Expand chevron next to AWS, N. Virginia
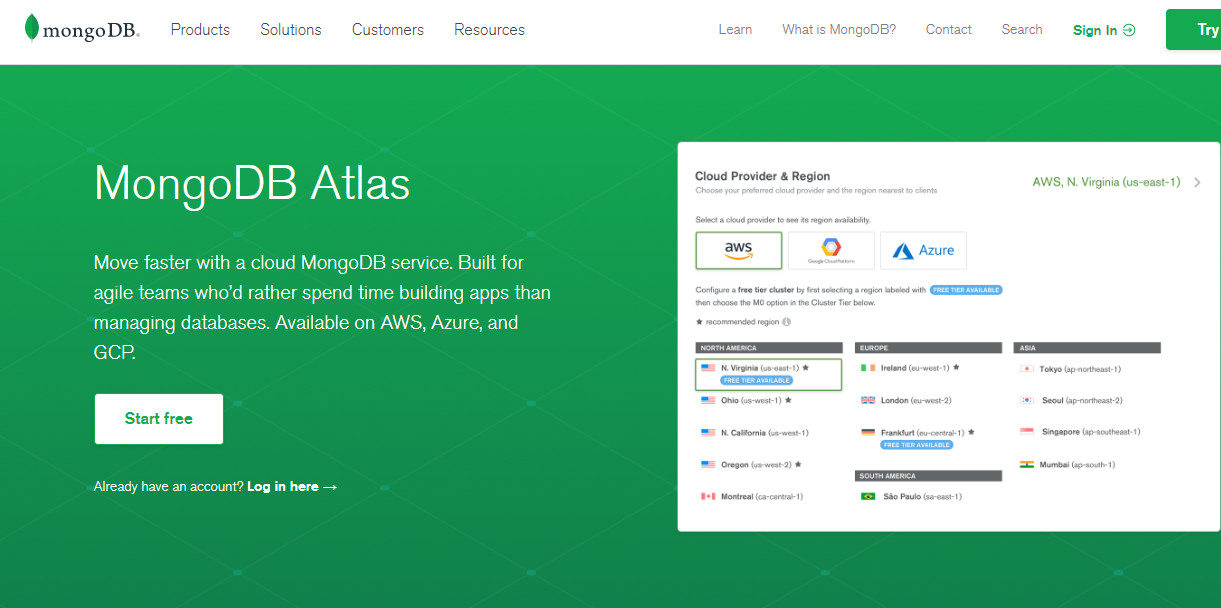Screen dimensions: 1221x608 coord(1197,183)
